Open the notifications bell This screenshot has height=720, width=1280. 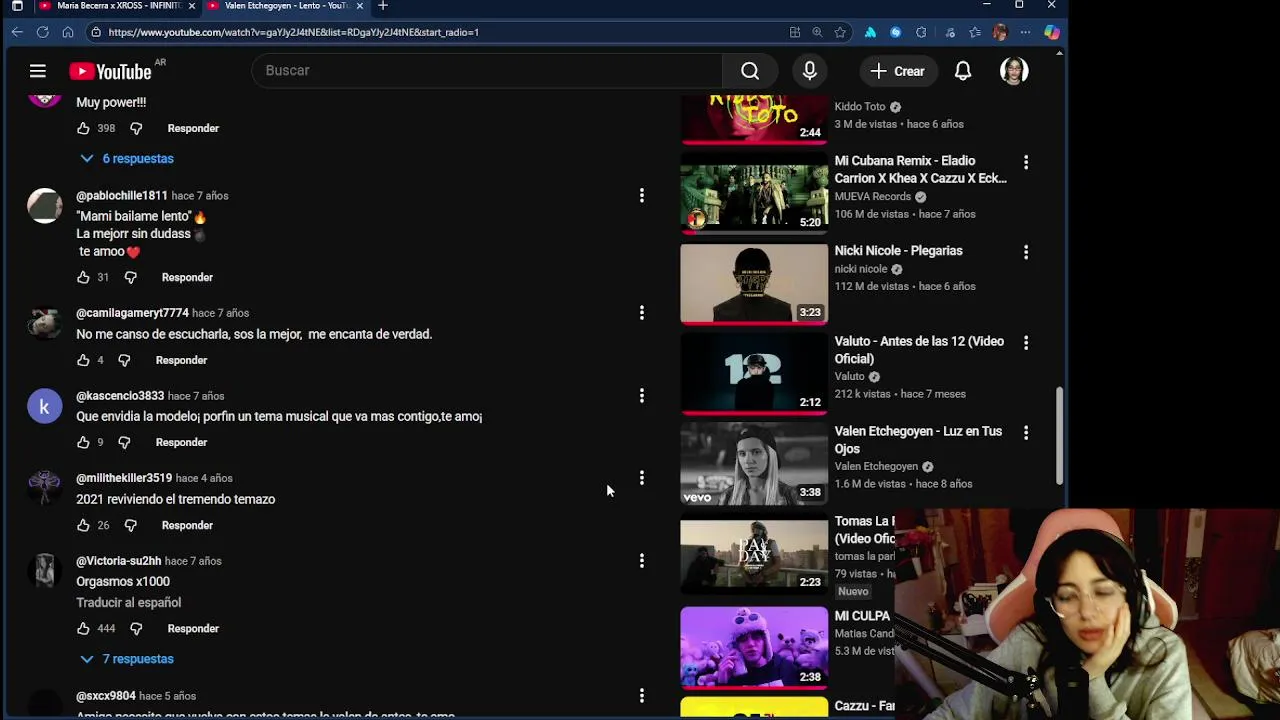963,71
